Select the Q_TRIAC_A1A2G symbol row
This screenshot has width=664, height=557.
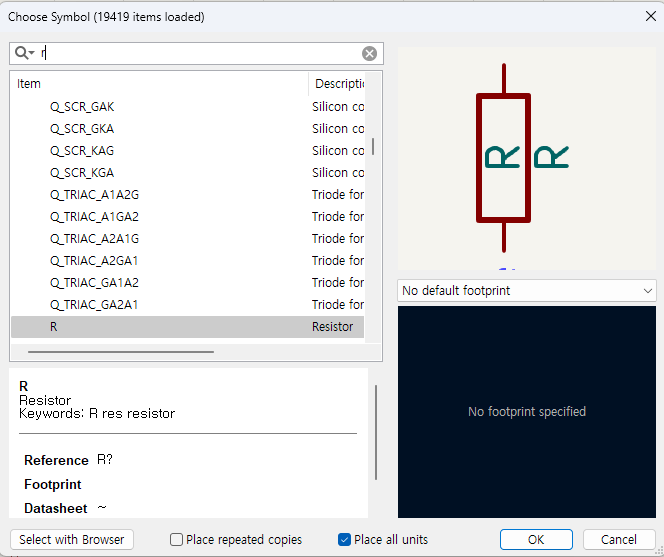187,195
